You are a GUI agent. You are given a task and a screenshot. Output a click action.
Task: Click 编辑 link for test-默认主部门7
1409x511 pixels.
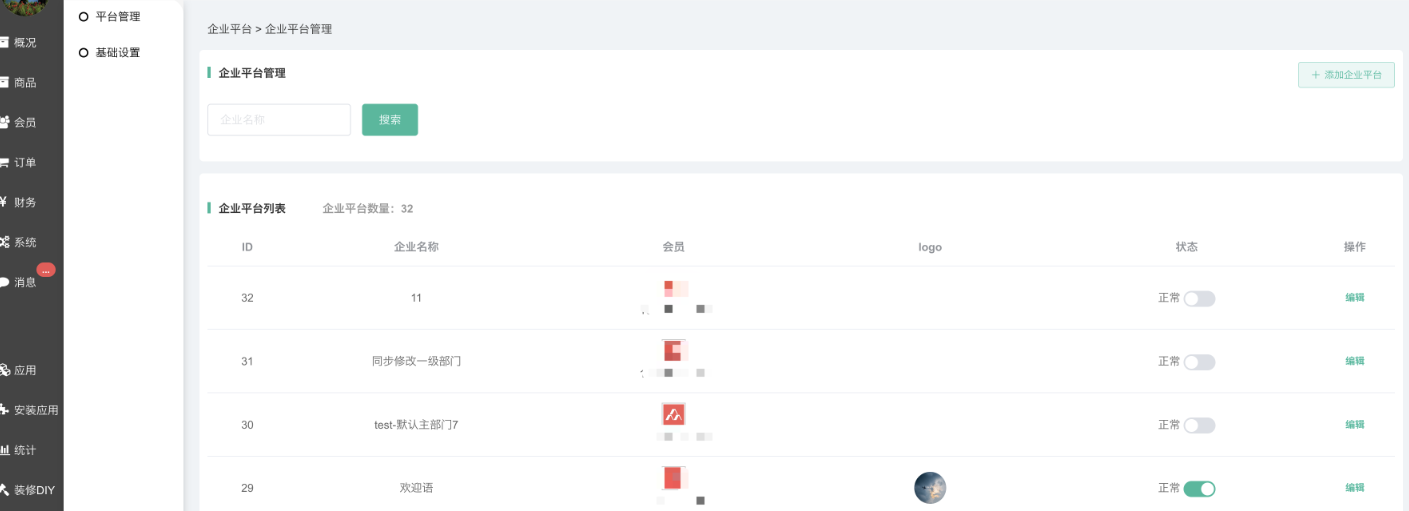[1354, 425]
